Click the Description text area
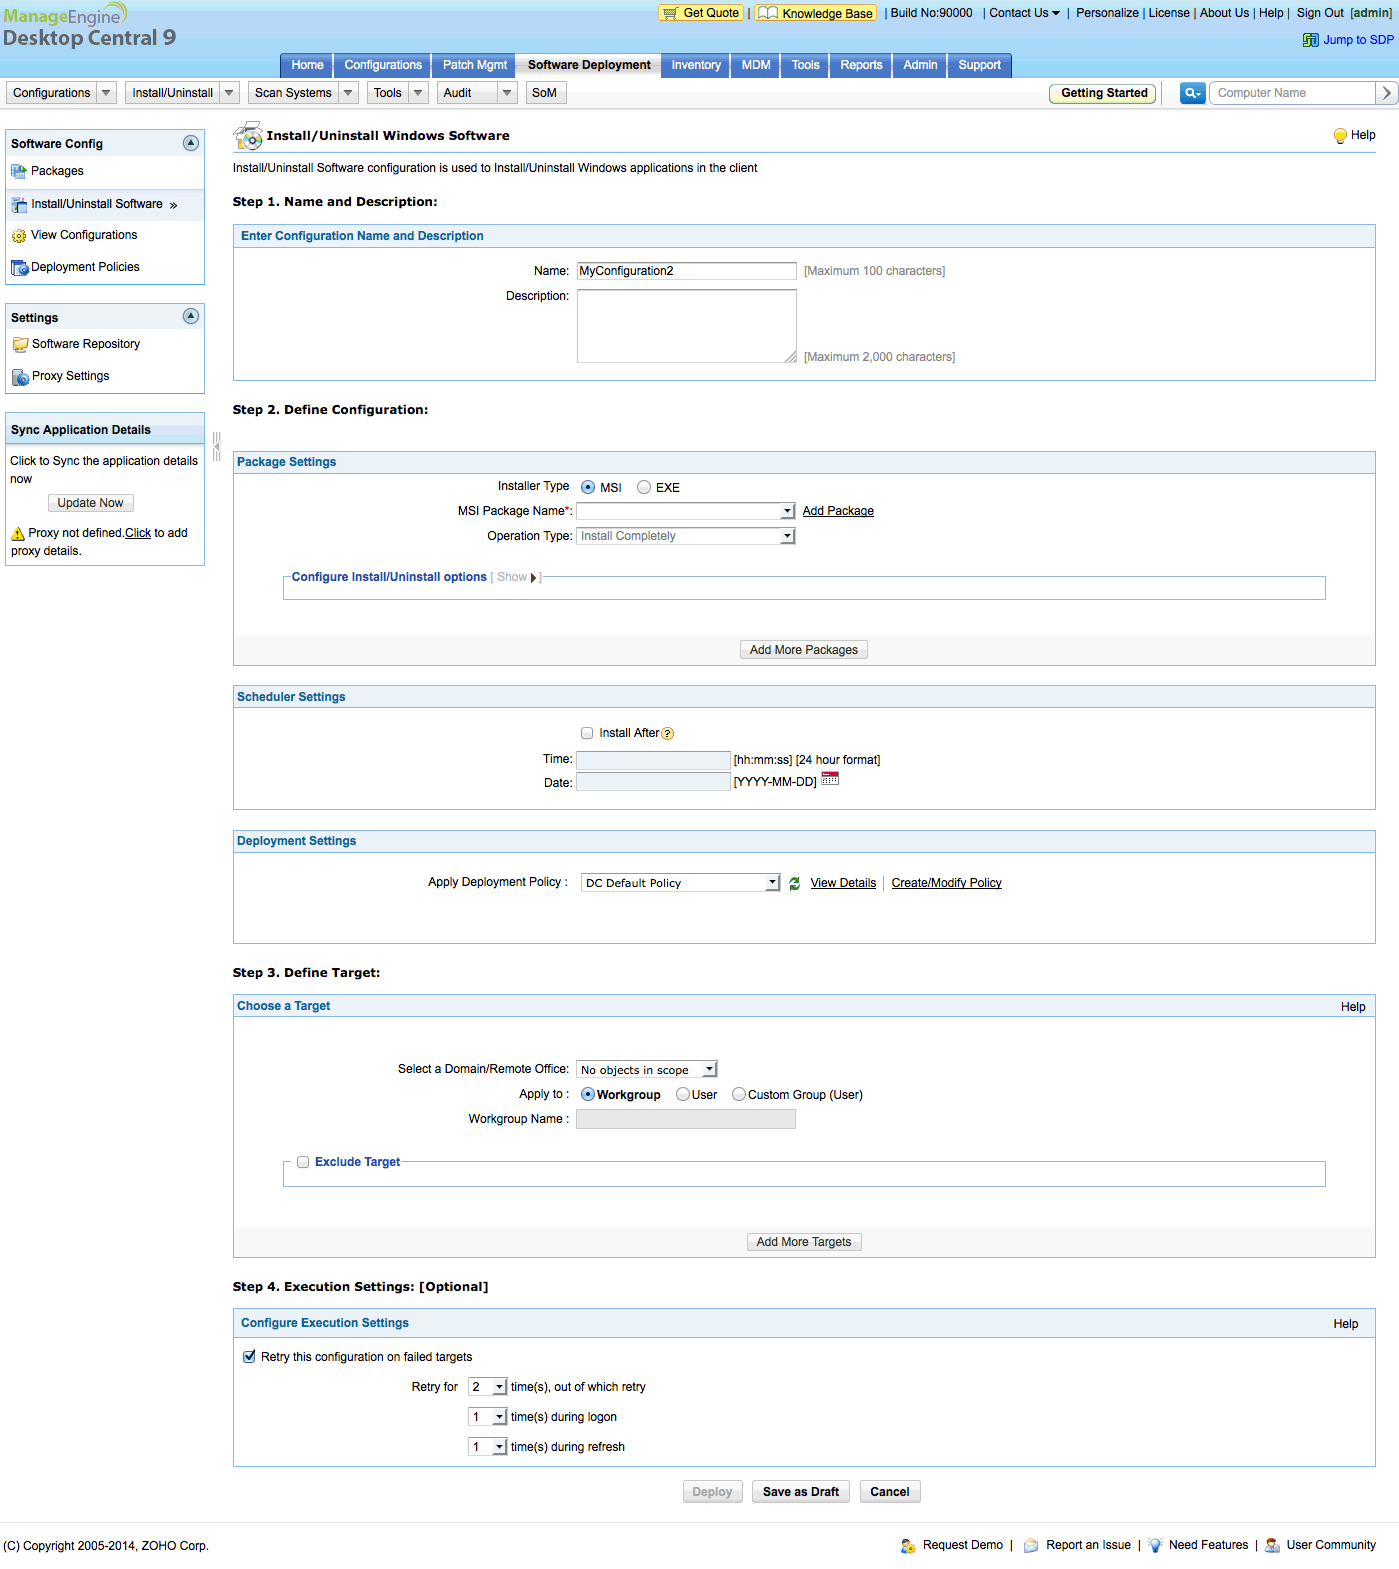Image resolution: width=1399 pixels, height=1569 pixels. pos(687,326)
